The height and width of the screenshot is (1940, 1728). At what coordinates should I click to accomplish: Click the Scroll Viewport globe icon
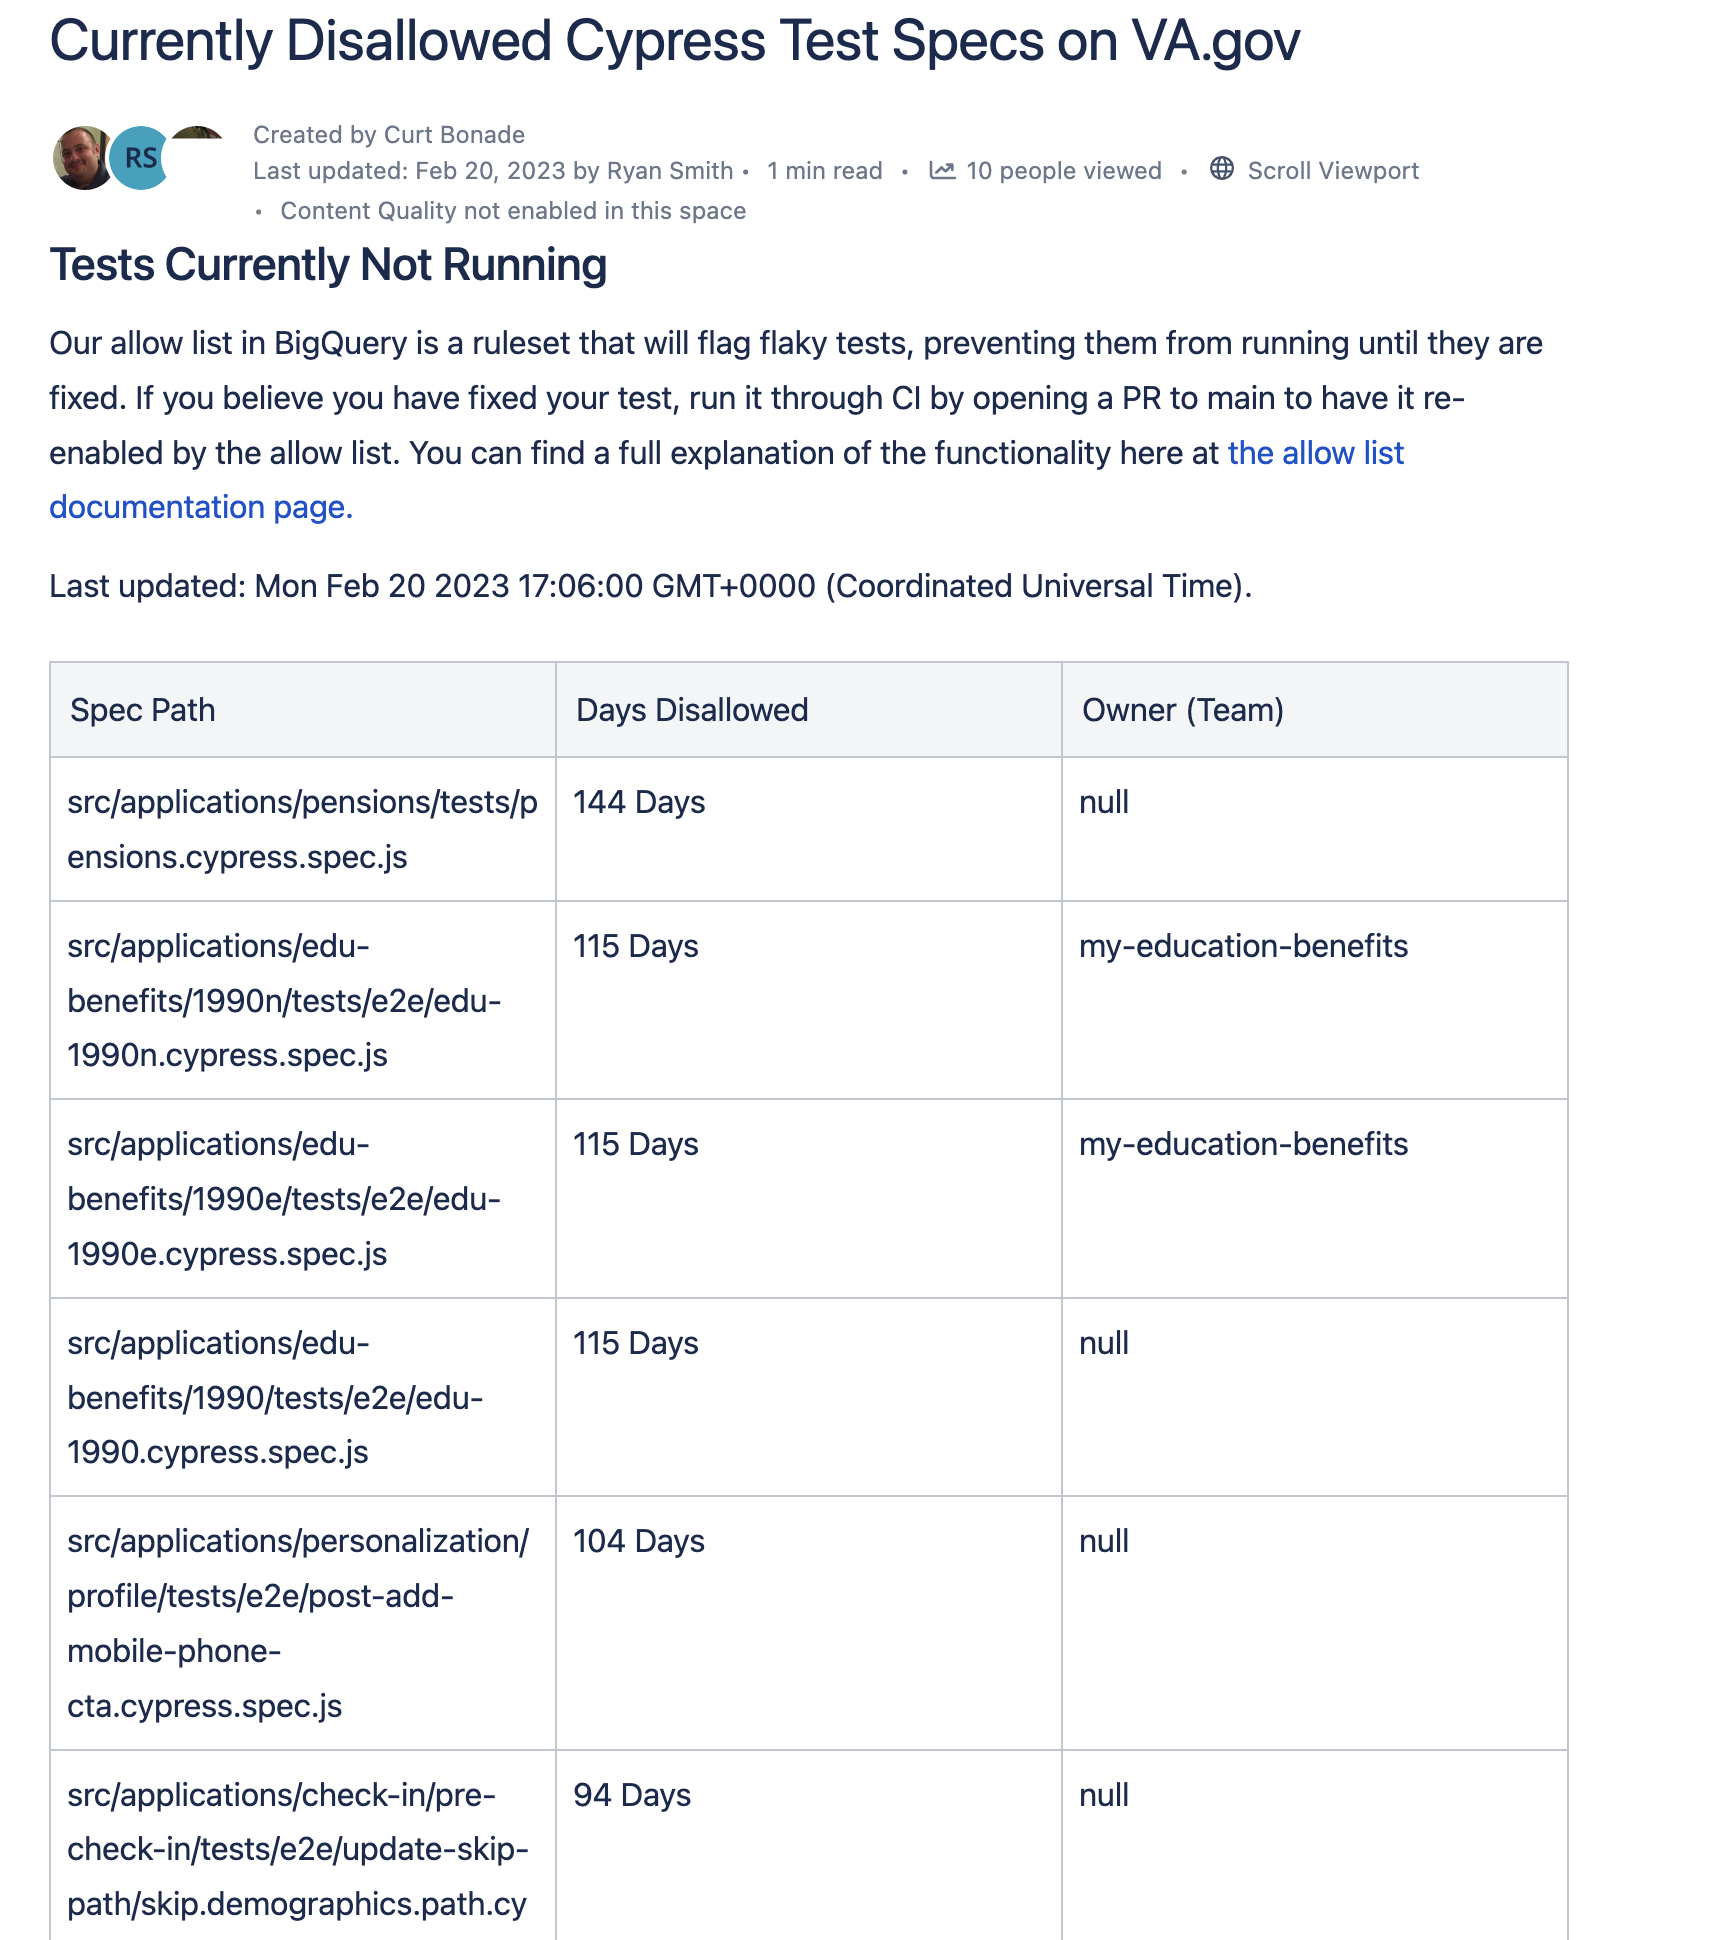1221,169
